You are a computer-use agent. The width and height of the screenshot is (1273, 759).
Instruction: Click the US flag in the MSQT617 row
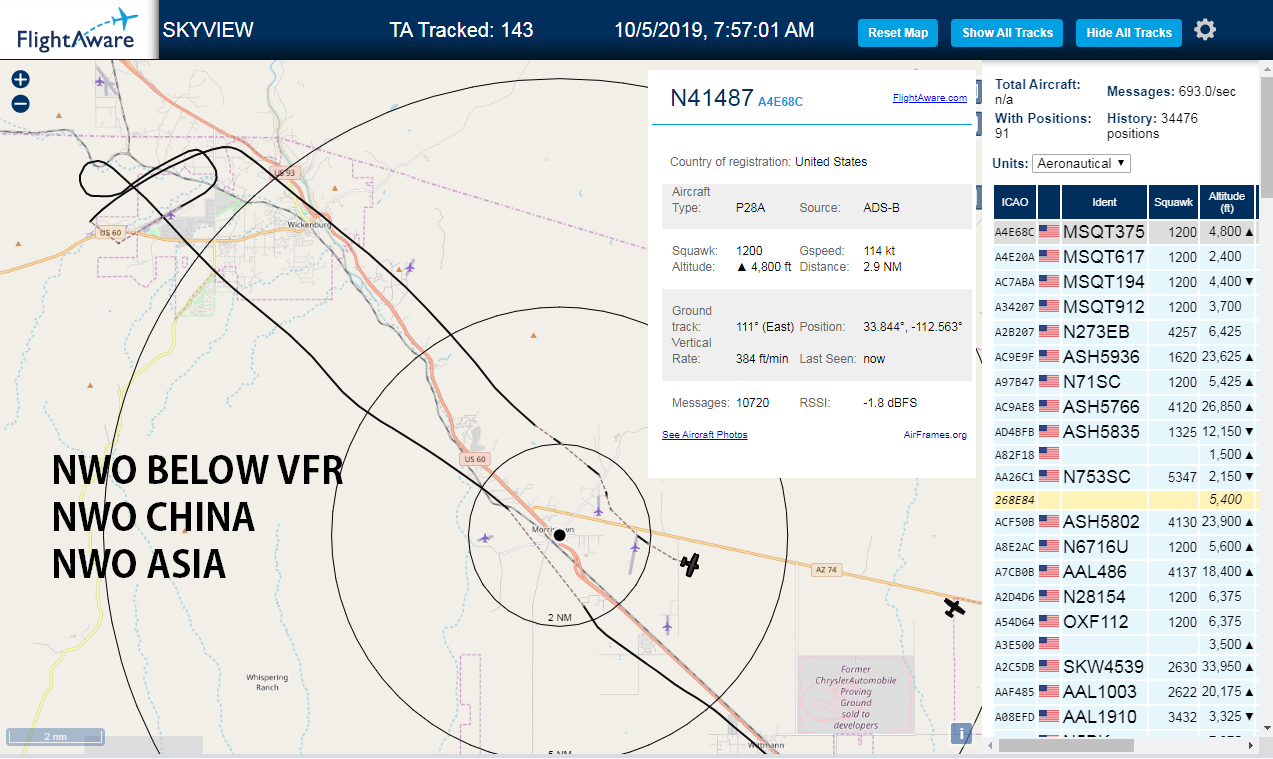(x=1049, y=256)
